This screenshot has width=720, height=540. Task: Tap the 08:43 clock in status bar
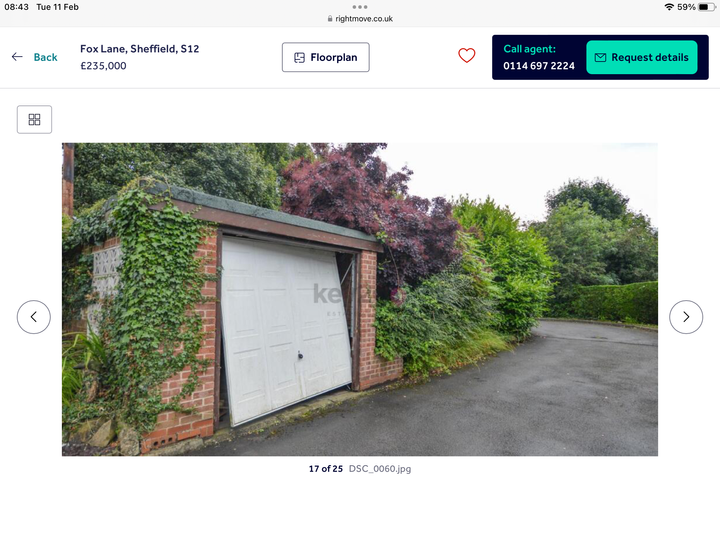(17, 7)
